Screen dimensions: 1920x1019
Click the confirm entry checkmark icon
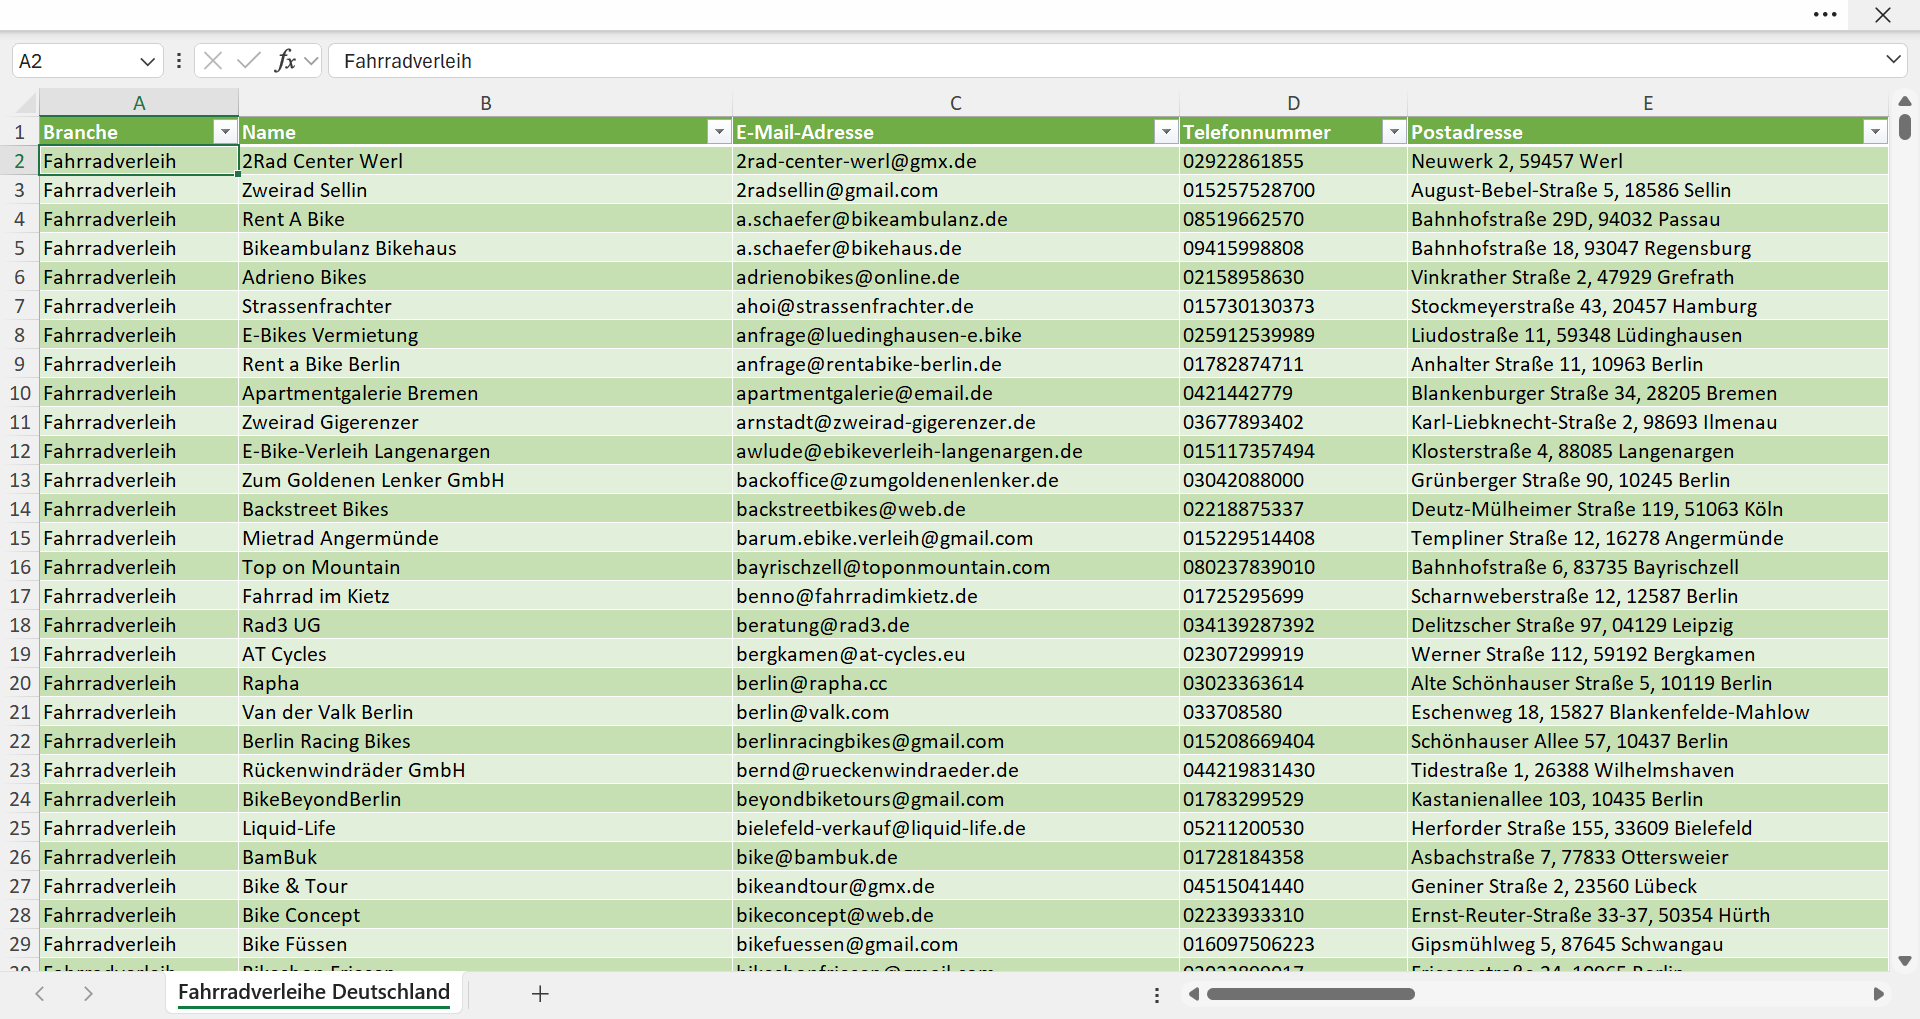point(249,61)
